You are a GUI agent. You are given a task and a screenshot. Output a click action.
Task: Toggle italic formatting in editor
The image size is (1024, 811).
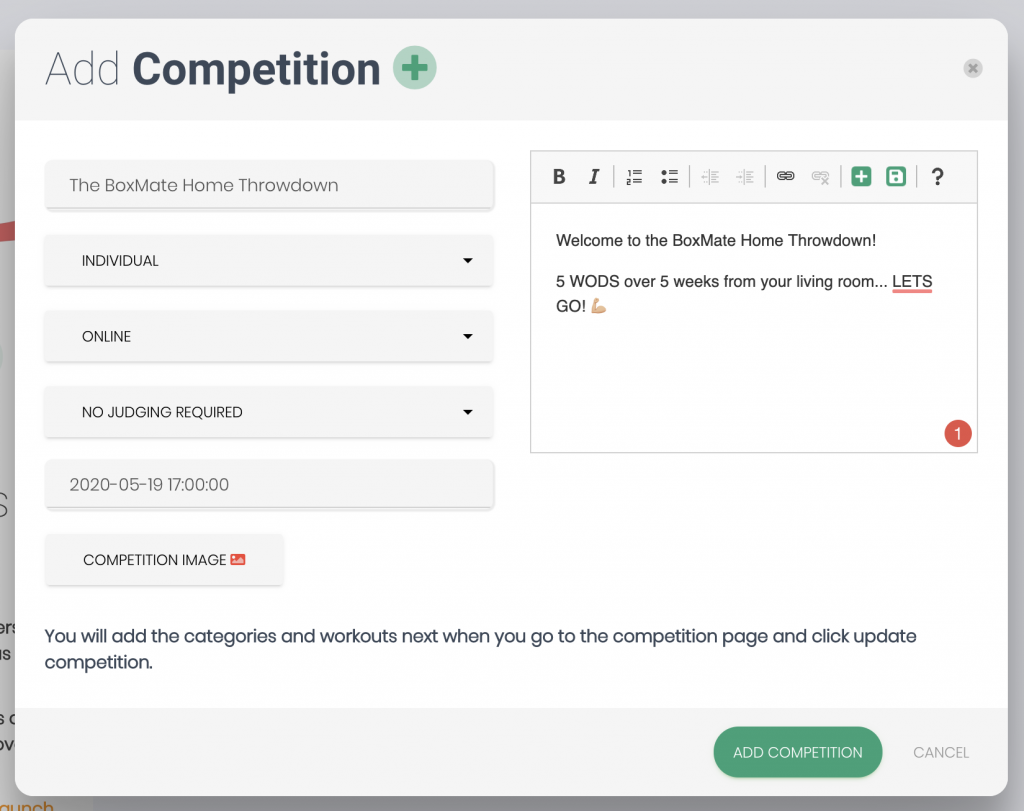click(594, 176)
